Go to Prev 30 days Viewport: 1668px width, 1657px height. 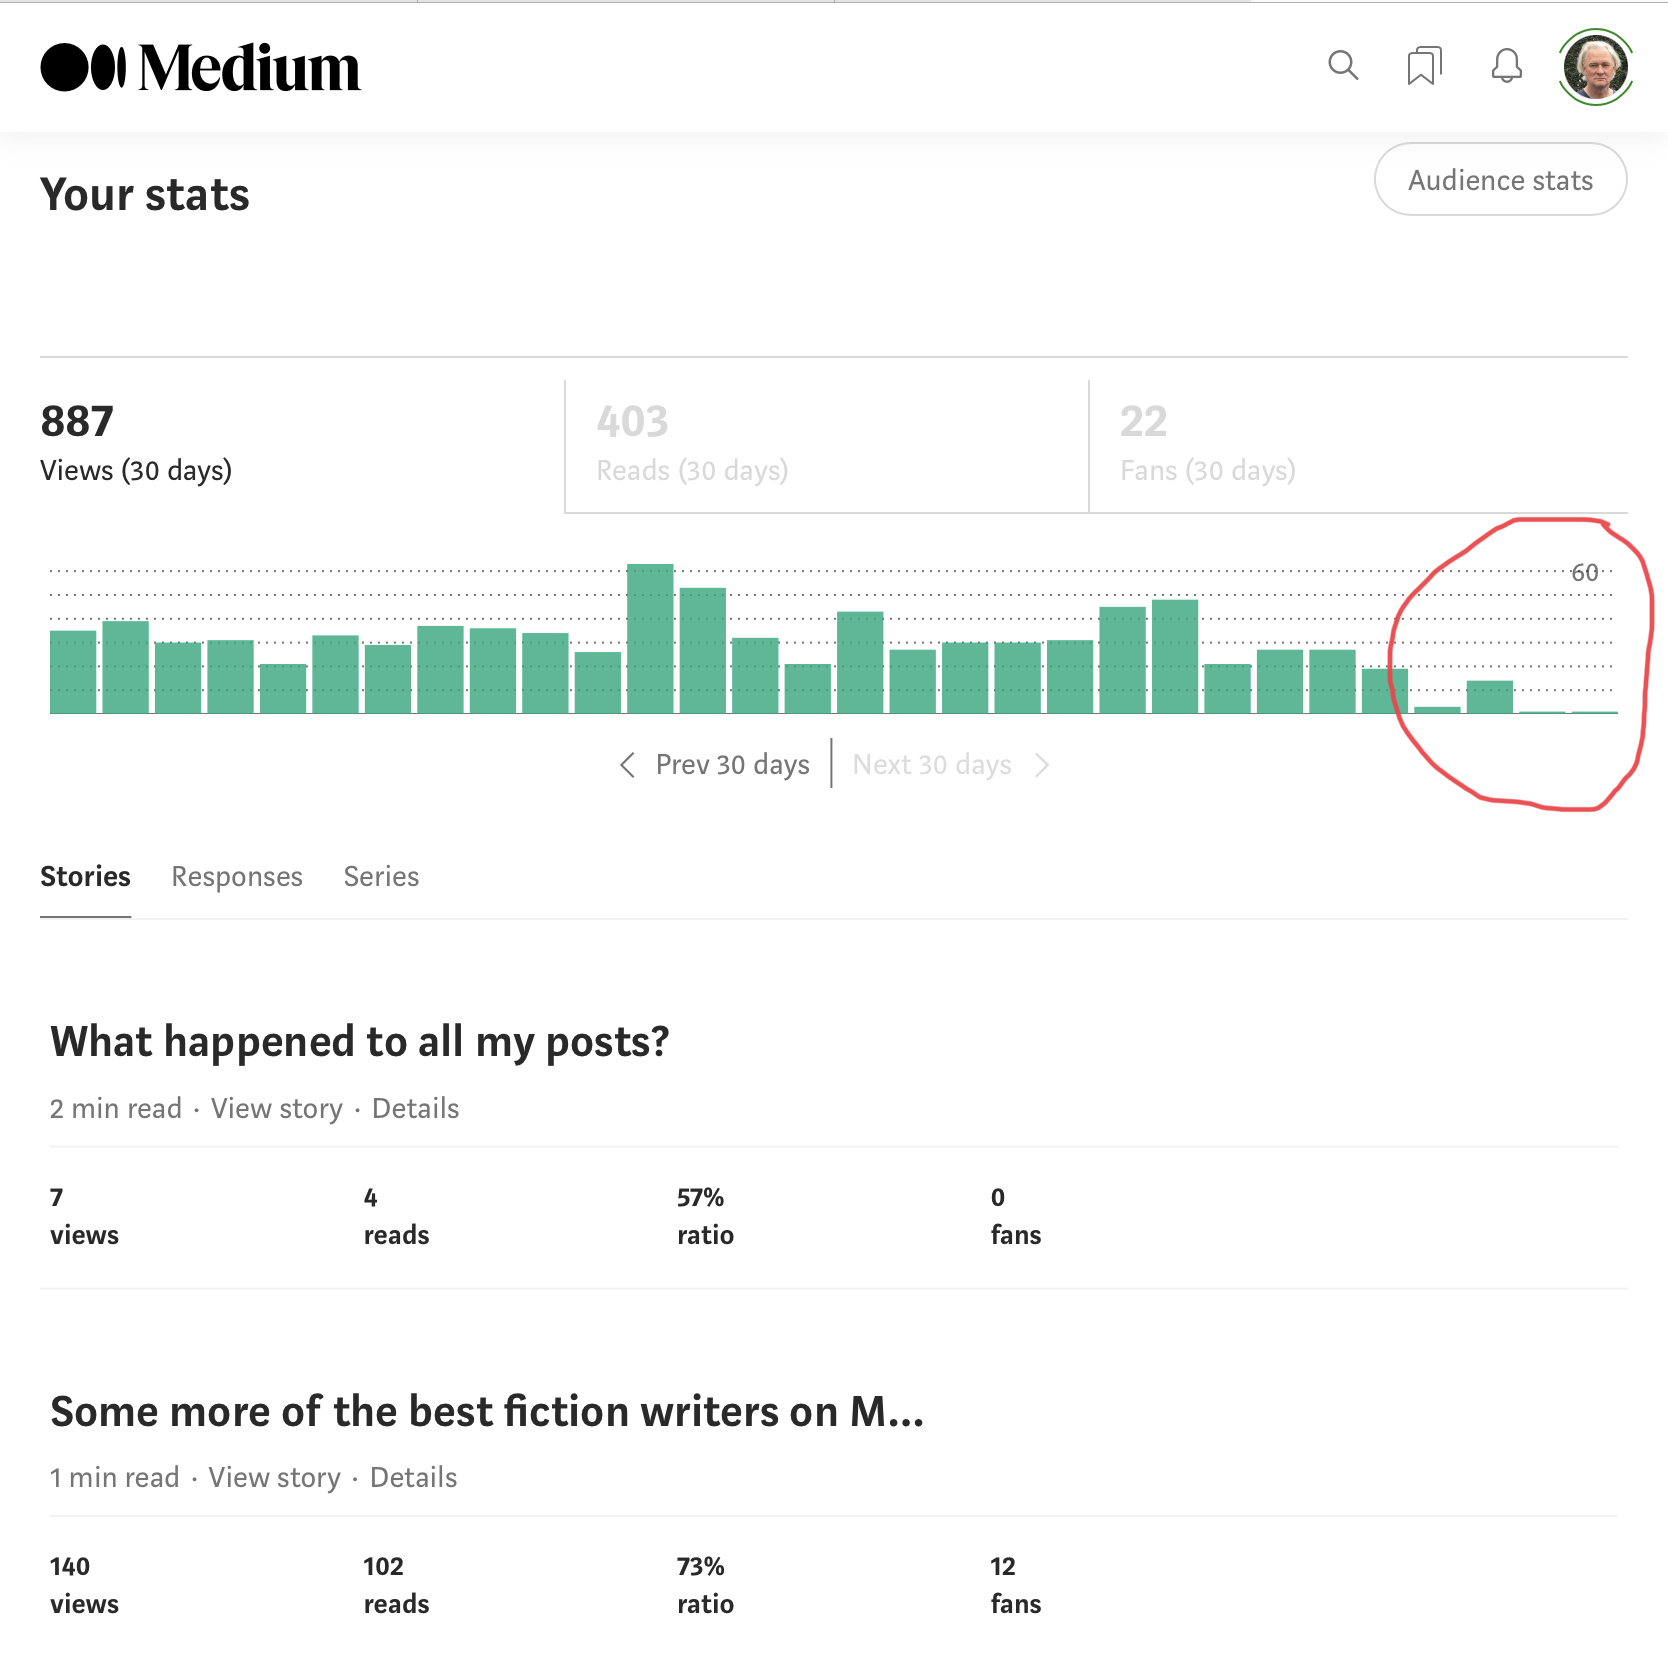[x=732, y=765]
